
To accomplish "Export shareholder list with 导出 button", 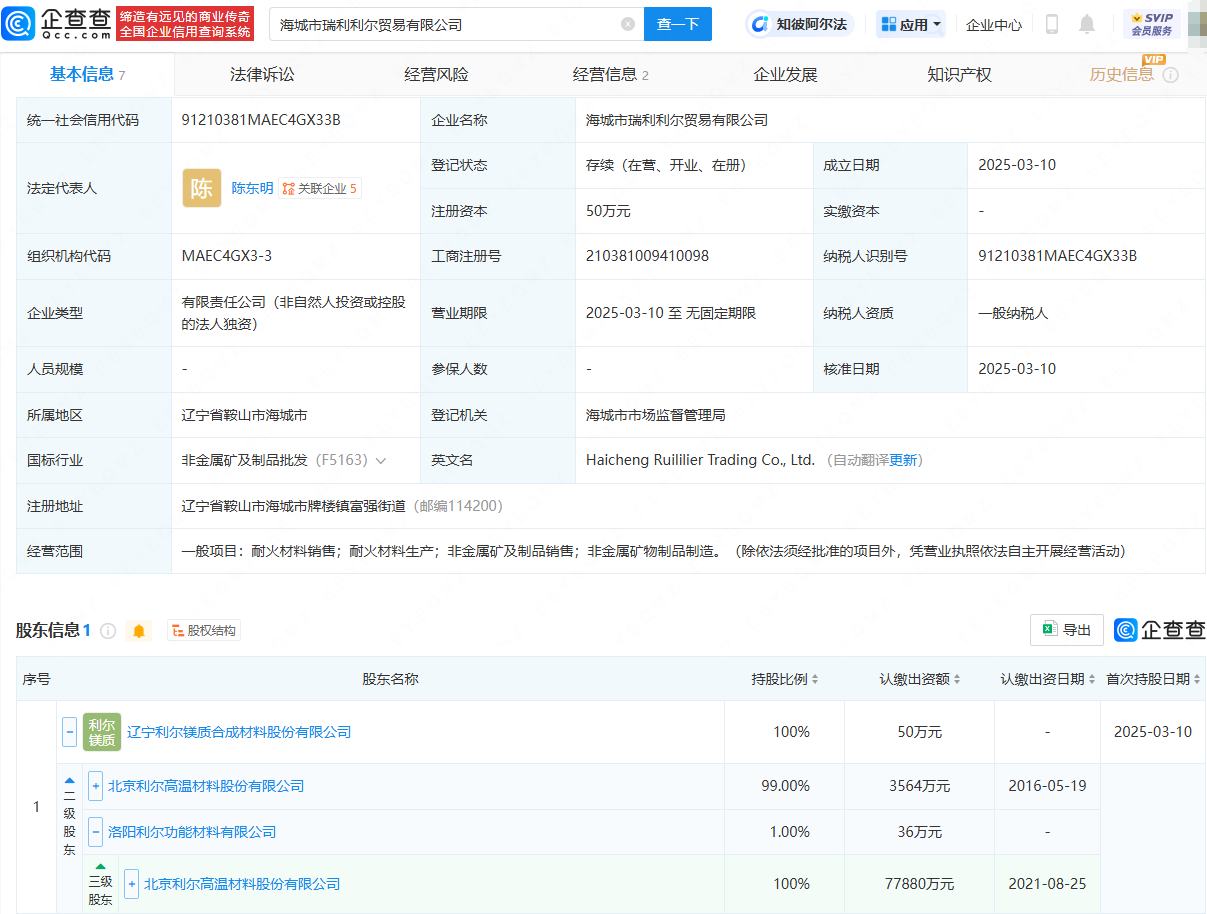I will [x=1066, y=630].
